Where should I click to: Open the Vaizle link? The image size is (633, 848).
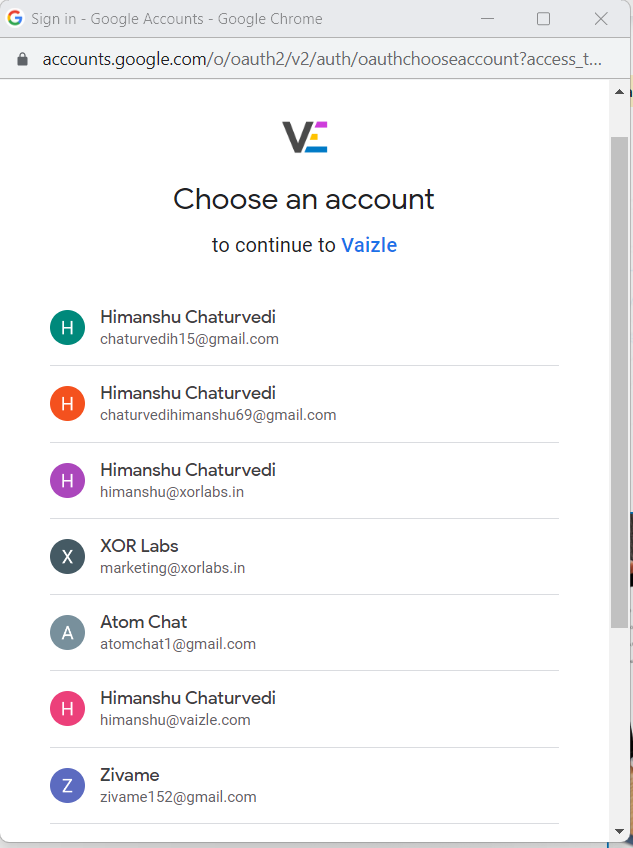click(x=369, y=245)
